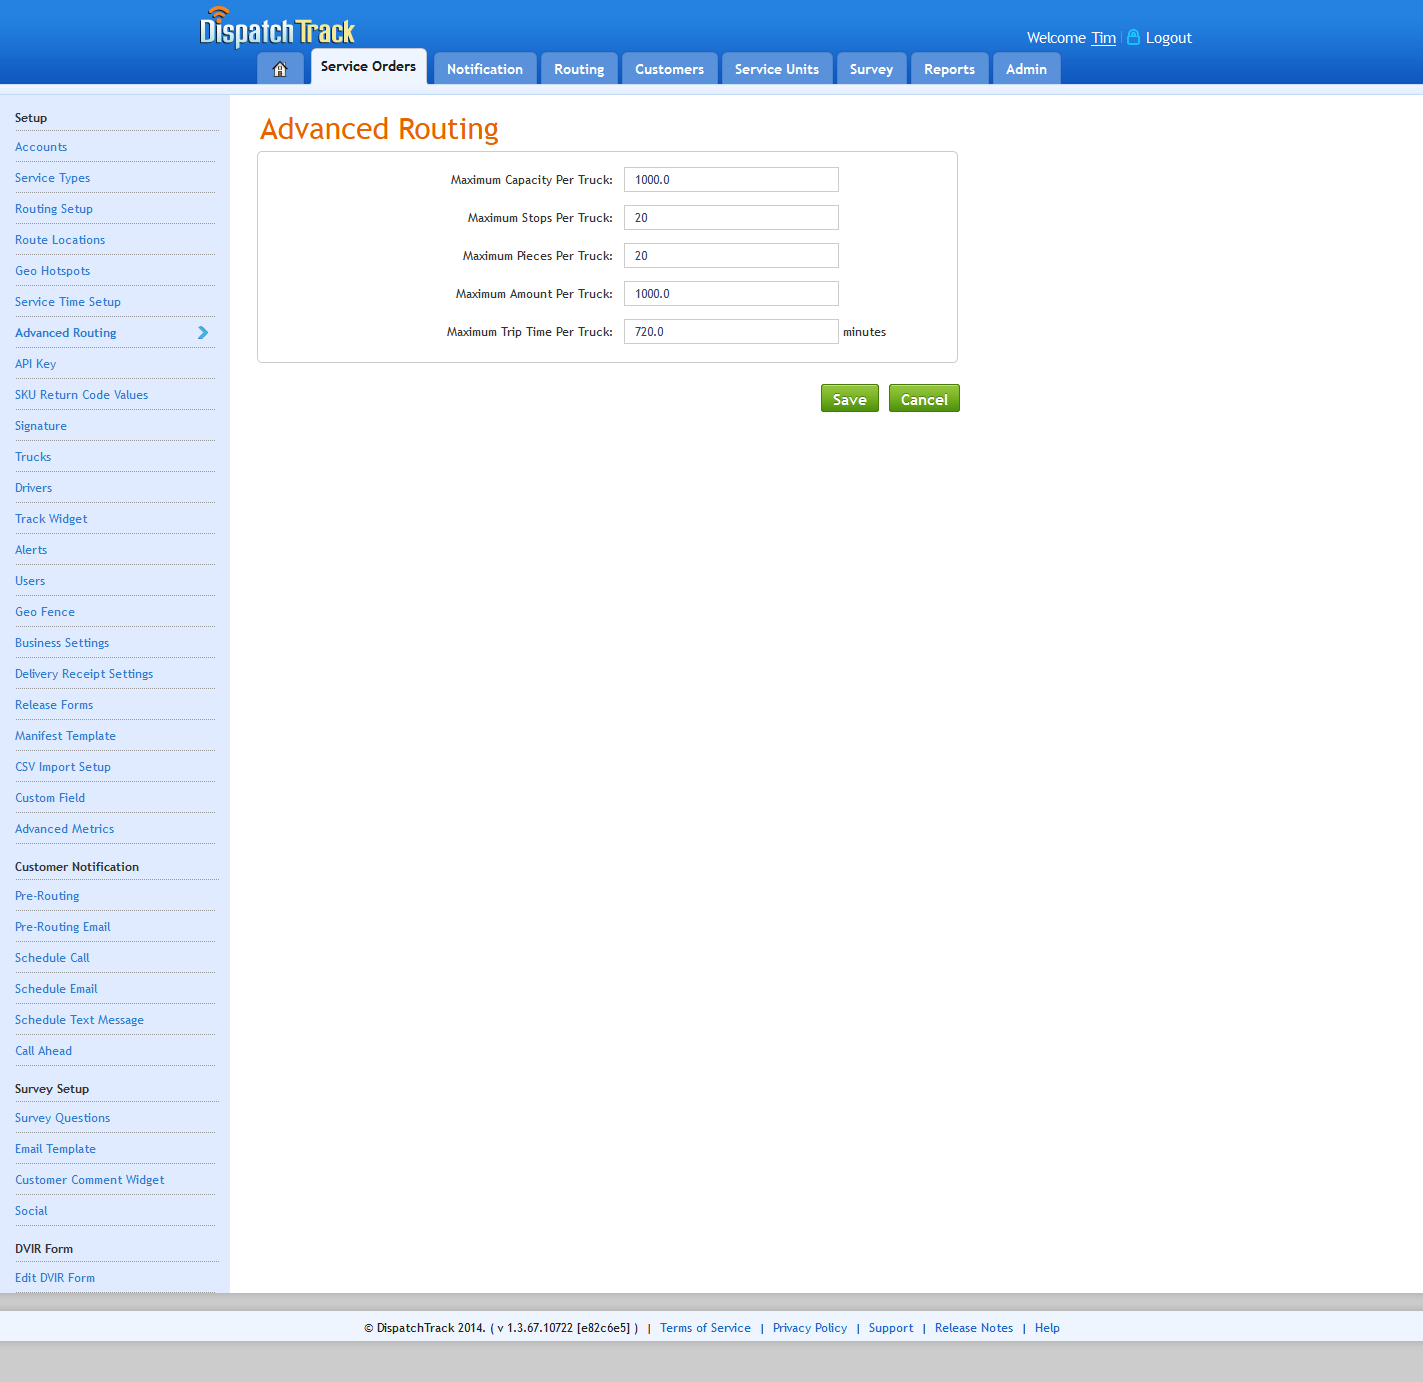The image size is (1423, 1382).
Task: Open the Routing tab
Action: pyautogui.click(x=579, y=69)
